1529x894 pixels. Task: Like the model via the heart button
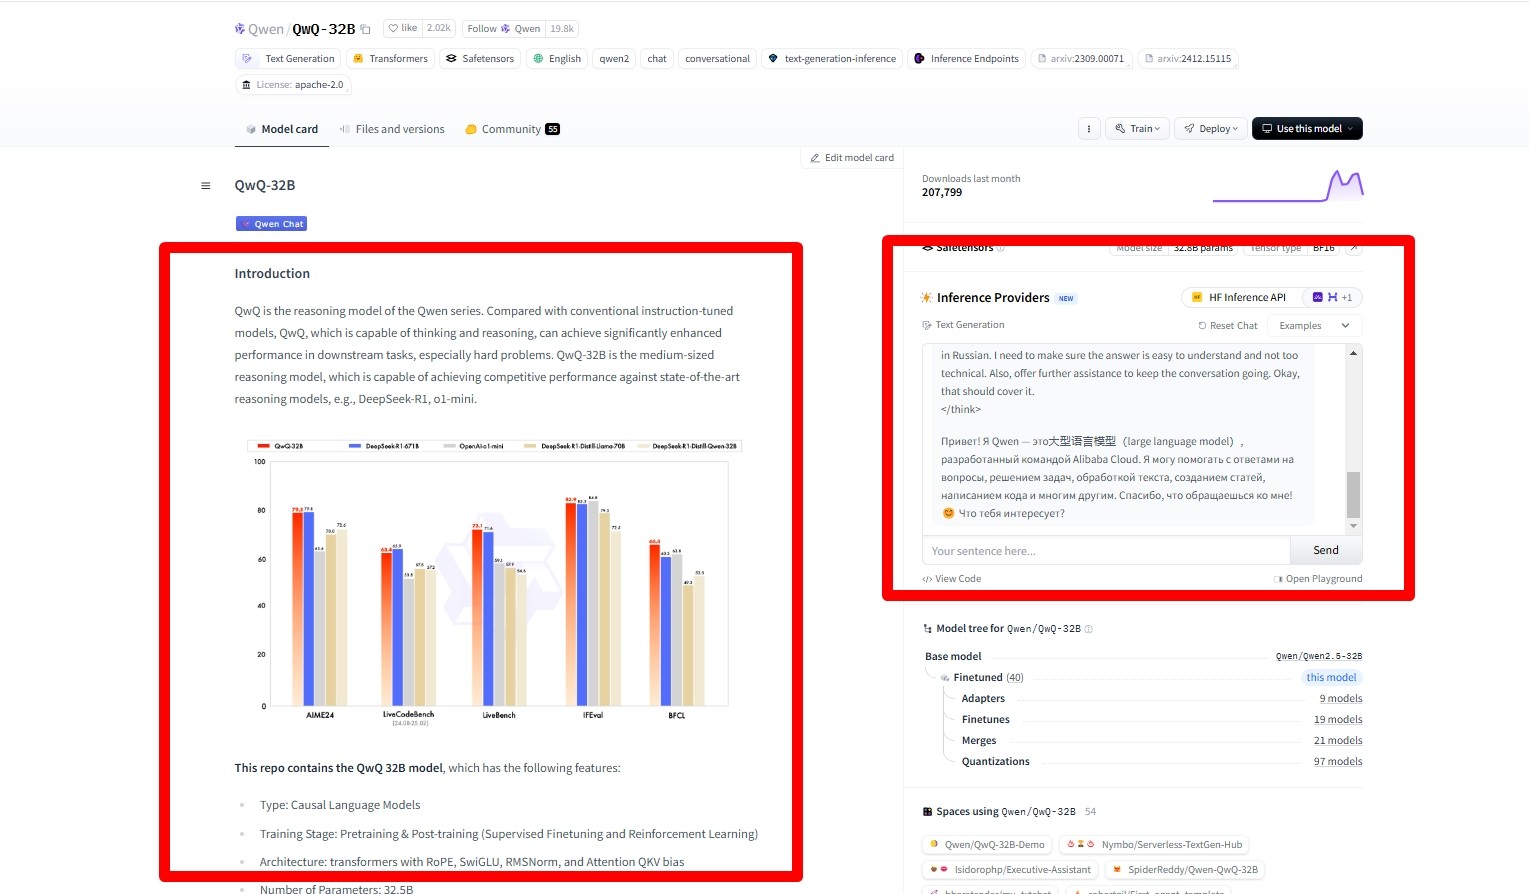(x=404, y=28)
